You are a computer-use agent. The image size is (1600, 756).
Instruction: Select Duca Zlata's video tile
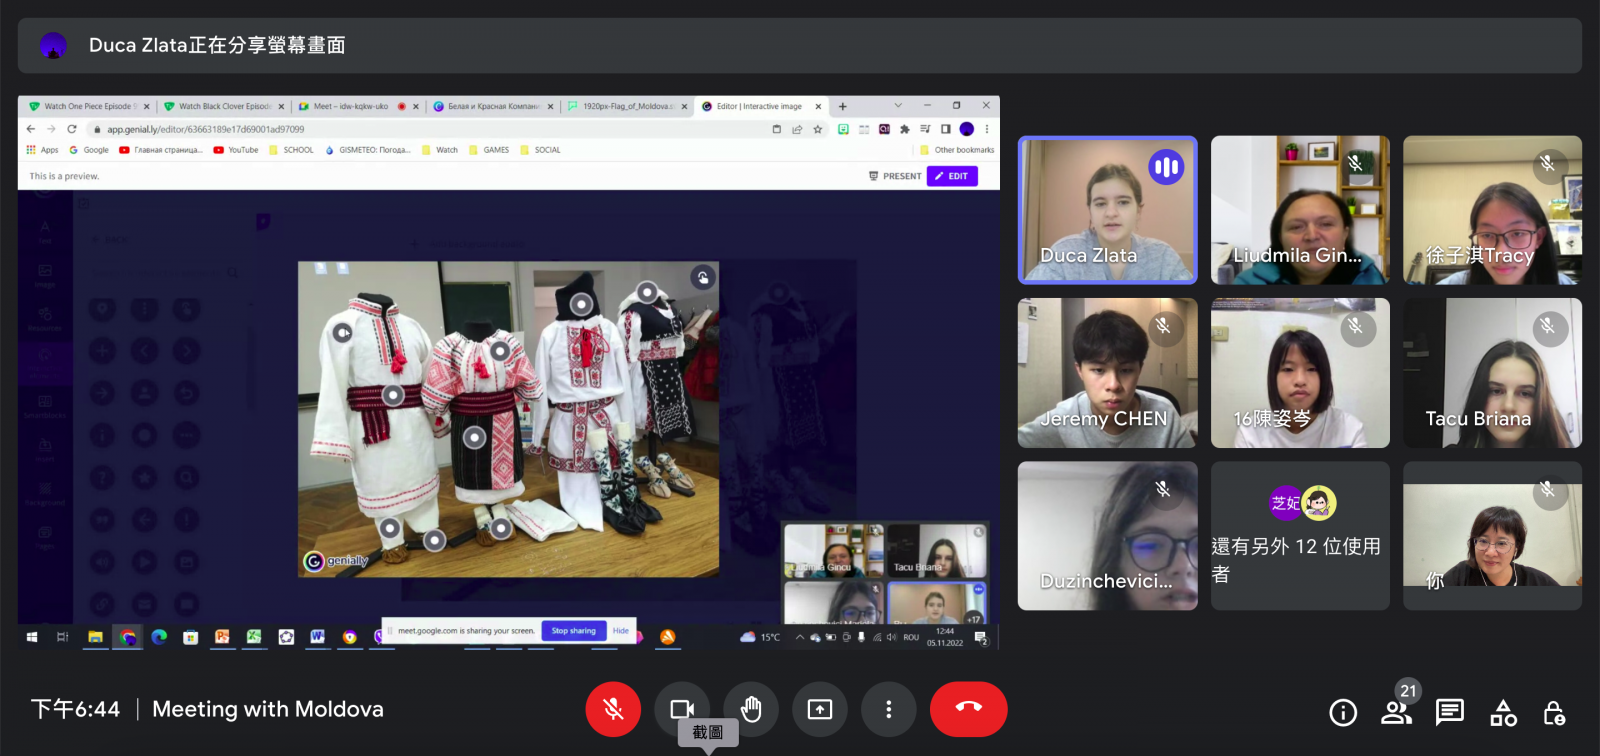click(1107, 210)
